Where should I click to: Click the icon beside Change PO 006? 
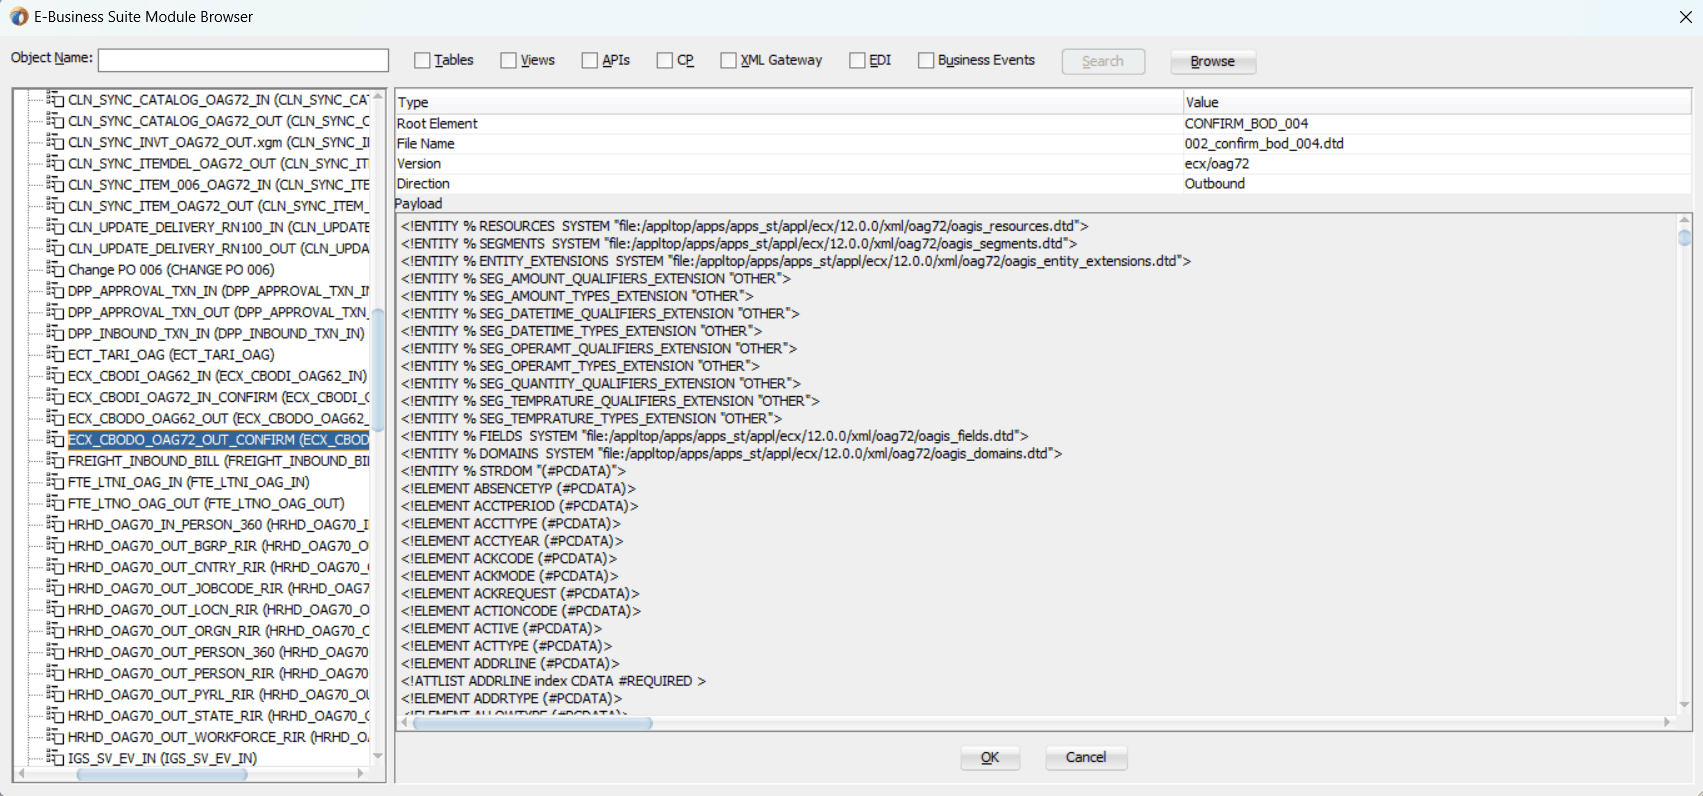(x=56, y=269)
